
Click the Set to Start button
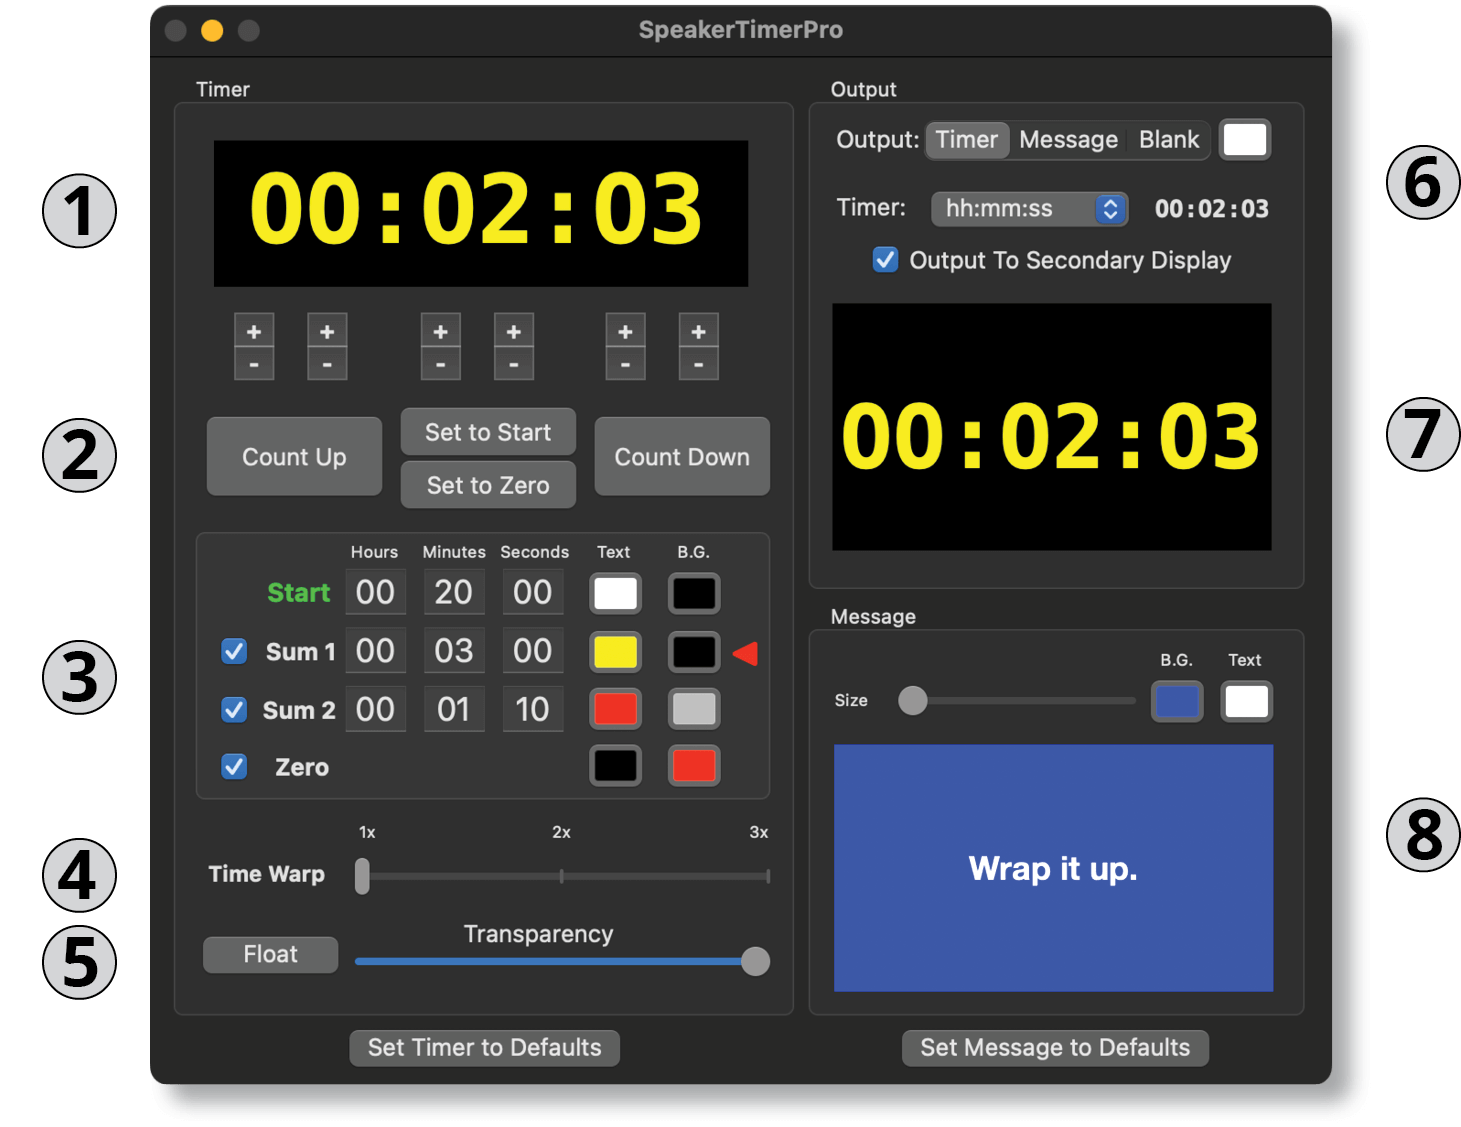488,432
